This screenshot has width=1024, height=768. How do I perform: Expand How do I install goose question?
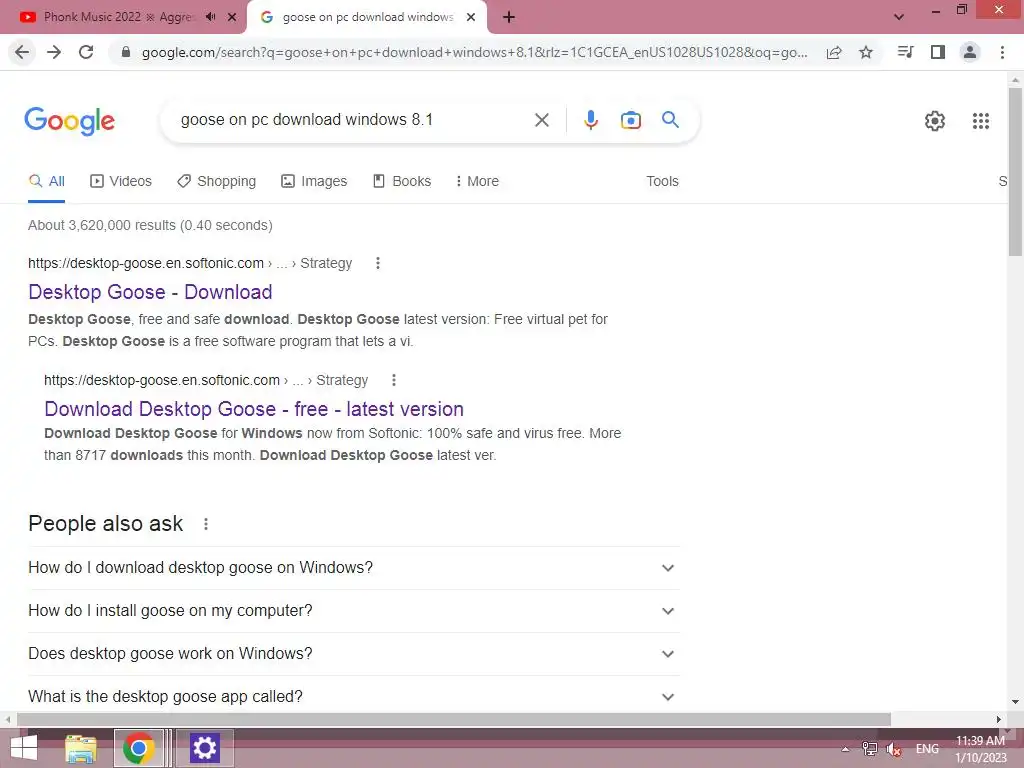(x=353, y=611)
